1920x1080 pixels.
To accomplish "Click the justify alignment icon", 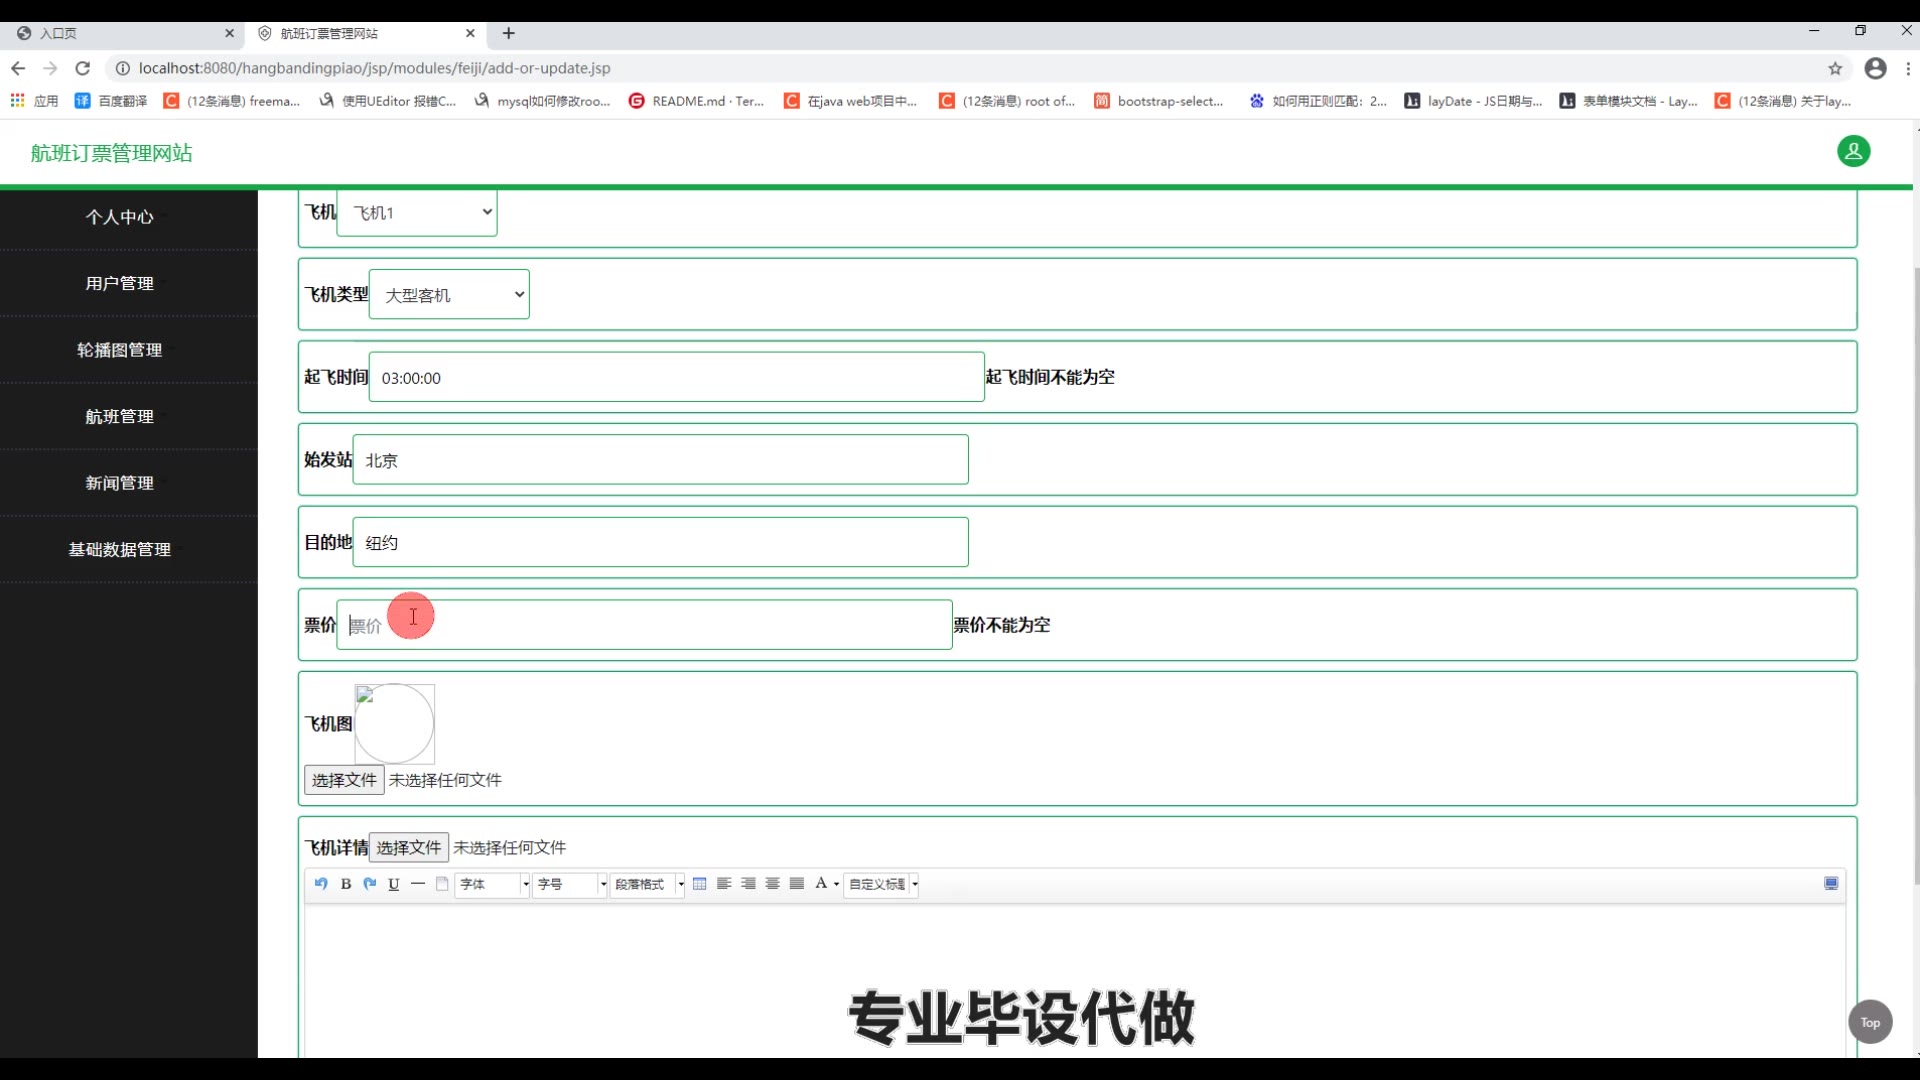I will [797, 884].
